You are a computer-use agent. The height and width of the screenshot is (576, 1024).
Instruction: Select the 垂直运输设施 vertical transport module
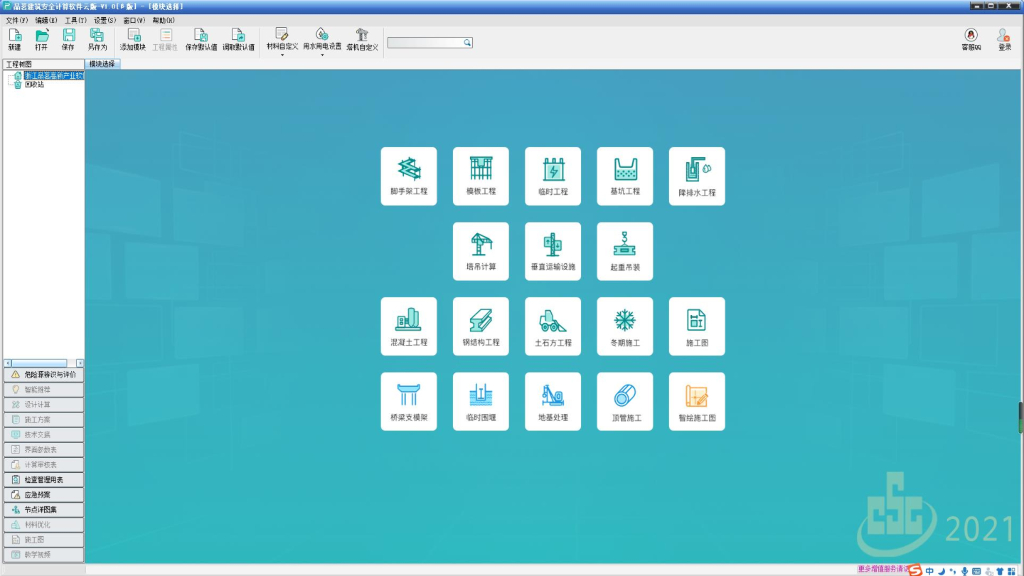click(x=552, y=251)
